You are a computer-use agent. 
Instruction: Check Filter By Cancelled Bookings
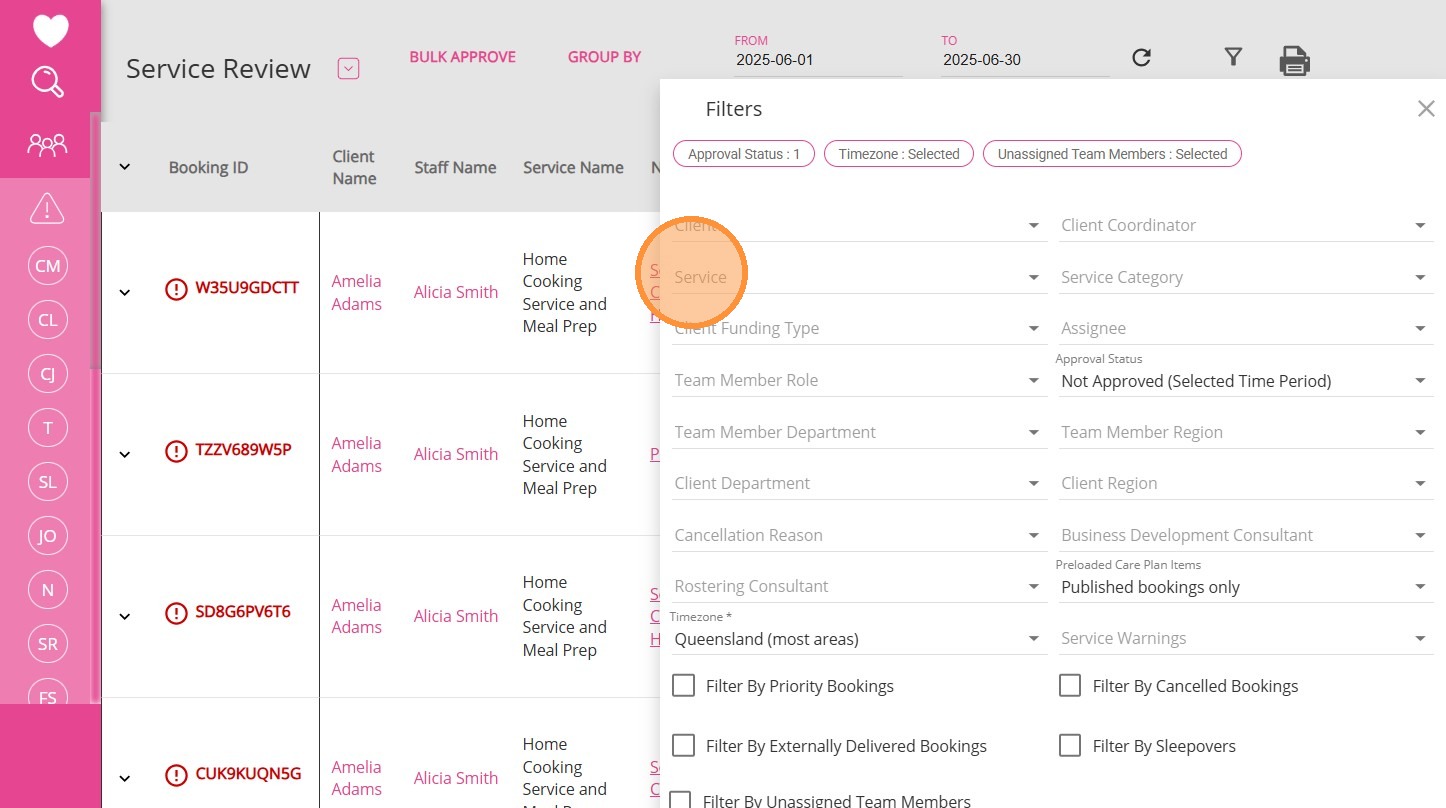tap(1070, 686)
